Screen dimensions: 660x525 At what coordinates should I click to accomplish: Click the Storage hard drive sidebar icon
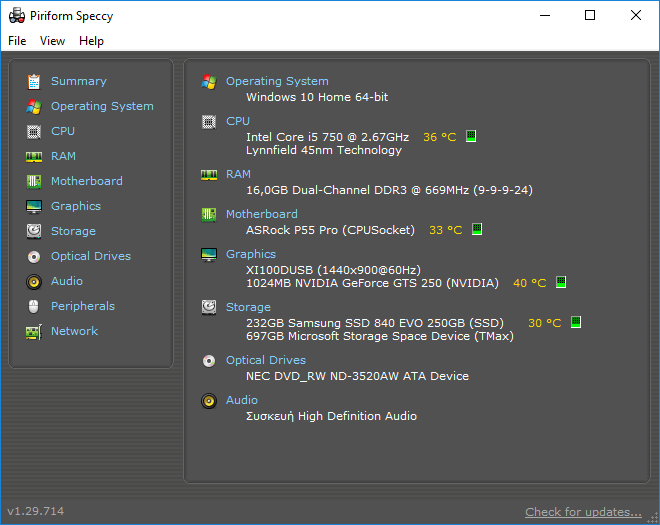point(34,231)
